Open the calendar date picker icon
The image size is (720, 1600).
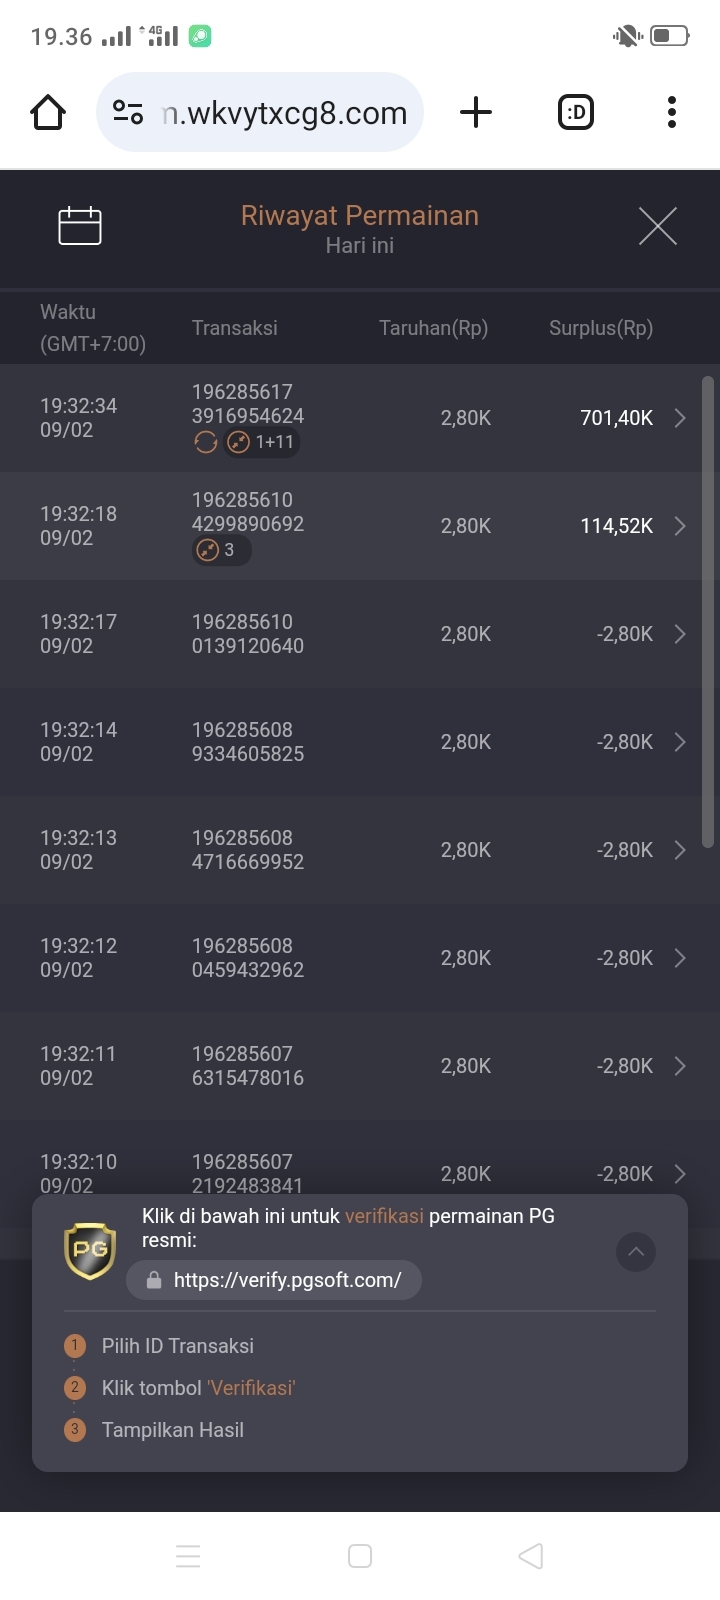coord(80,226)
